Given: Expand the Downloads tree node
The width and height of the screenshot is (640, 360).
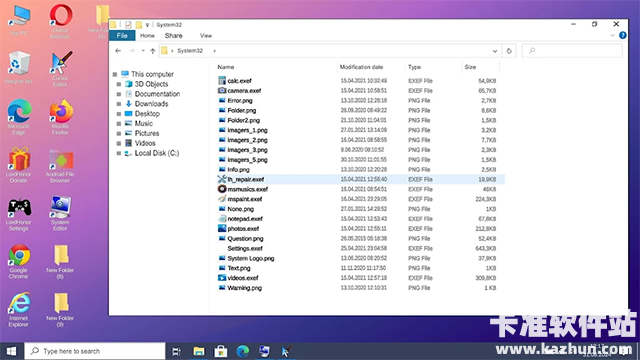Looking at the screenshot, I should tap(119, 104).
